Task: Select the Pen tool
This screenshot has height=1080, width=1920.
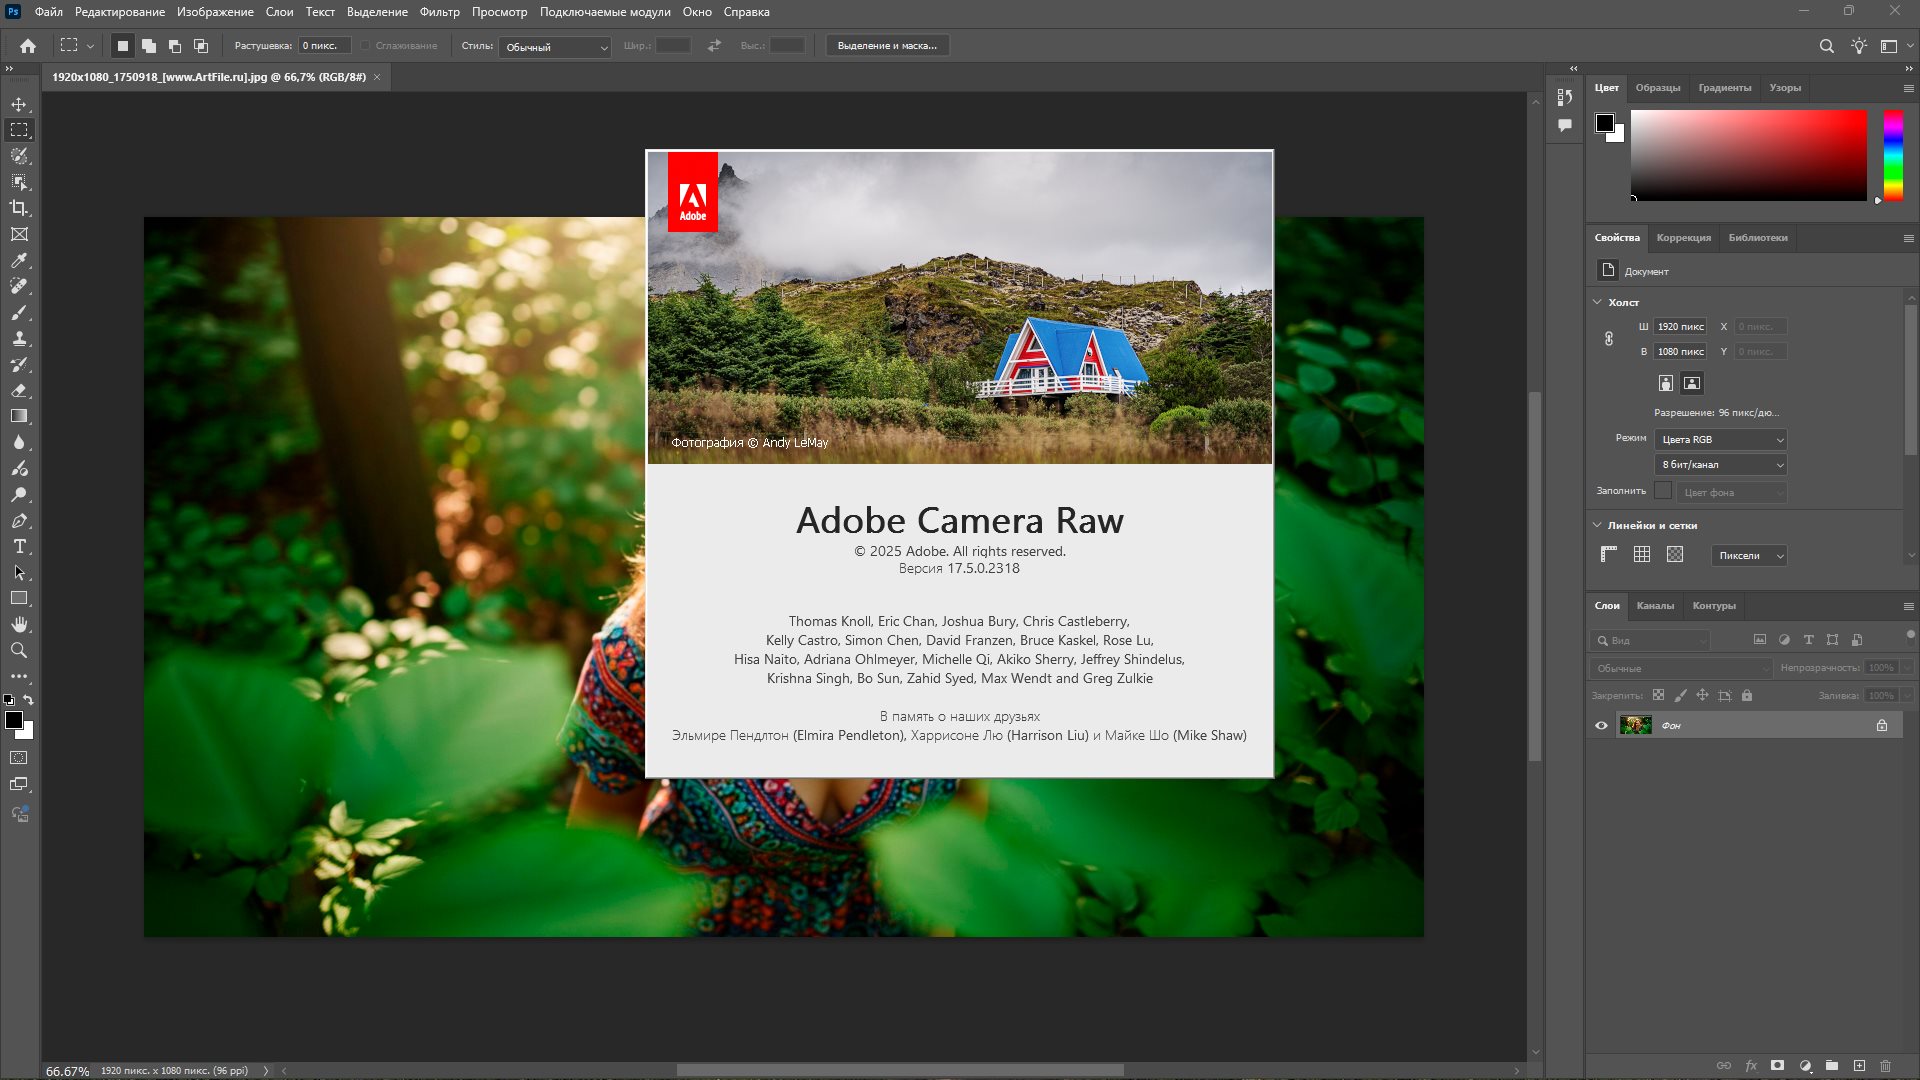Action: (x=19, y=520)
